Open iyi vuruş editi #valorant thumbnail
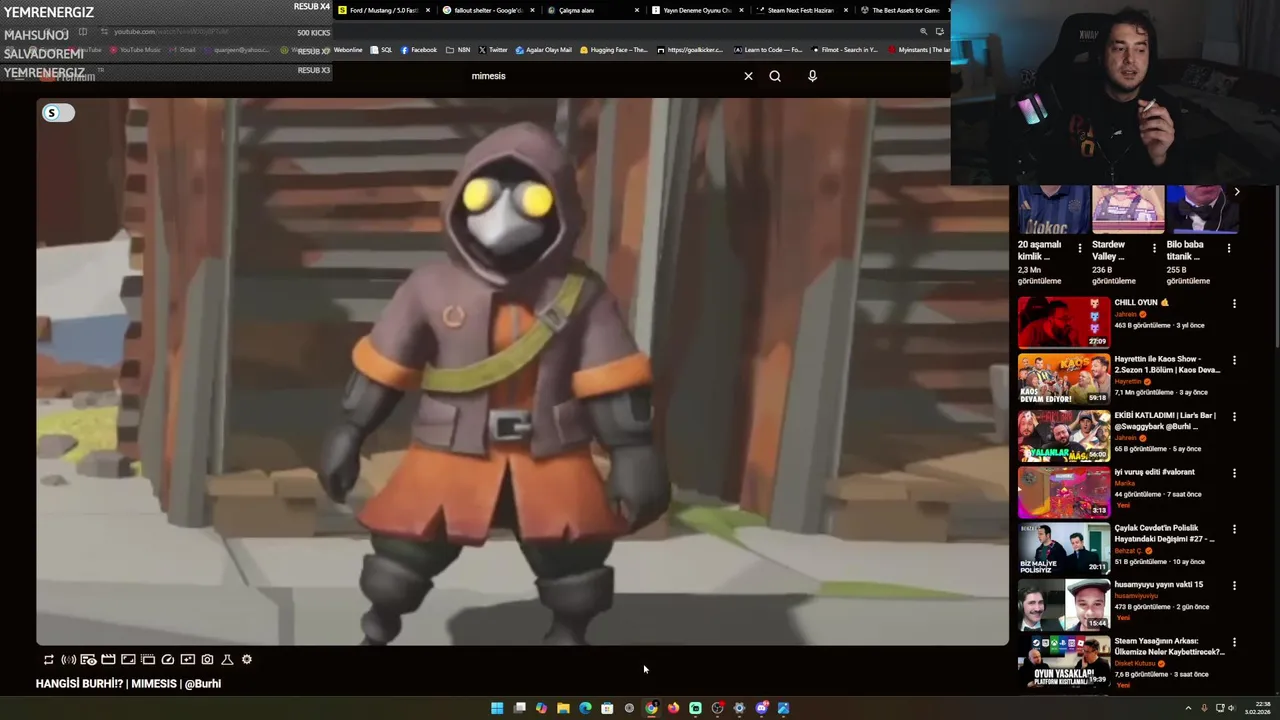Viewport: 1280px width, 720px height. [x=1064, y=491]
